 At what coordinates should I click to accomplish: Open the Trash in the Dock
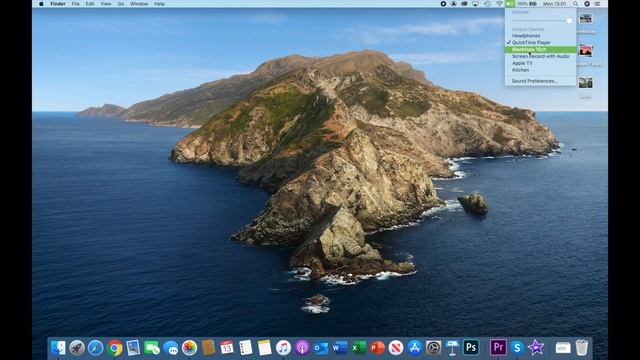582,348
